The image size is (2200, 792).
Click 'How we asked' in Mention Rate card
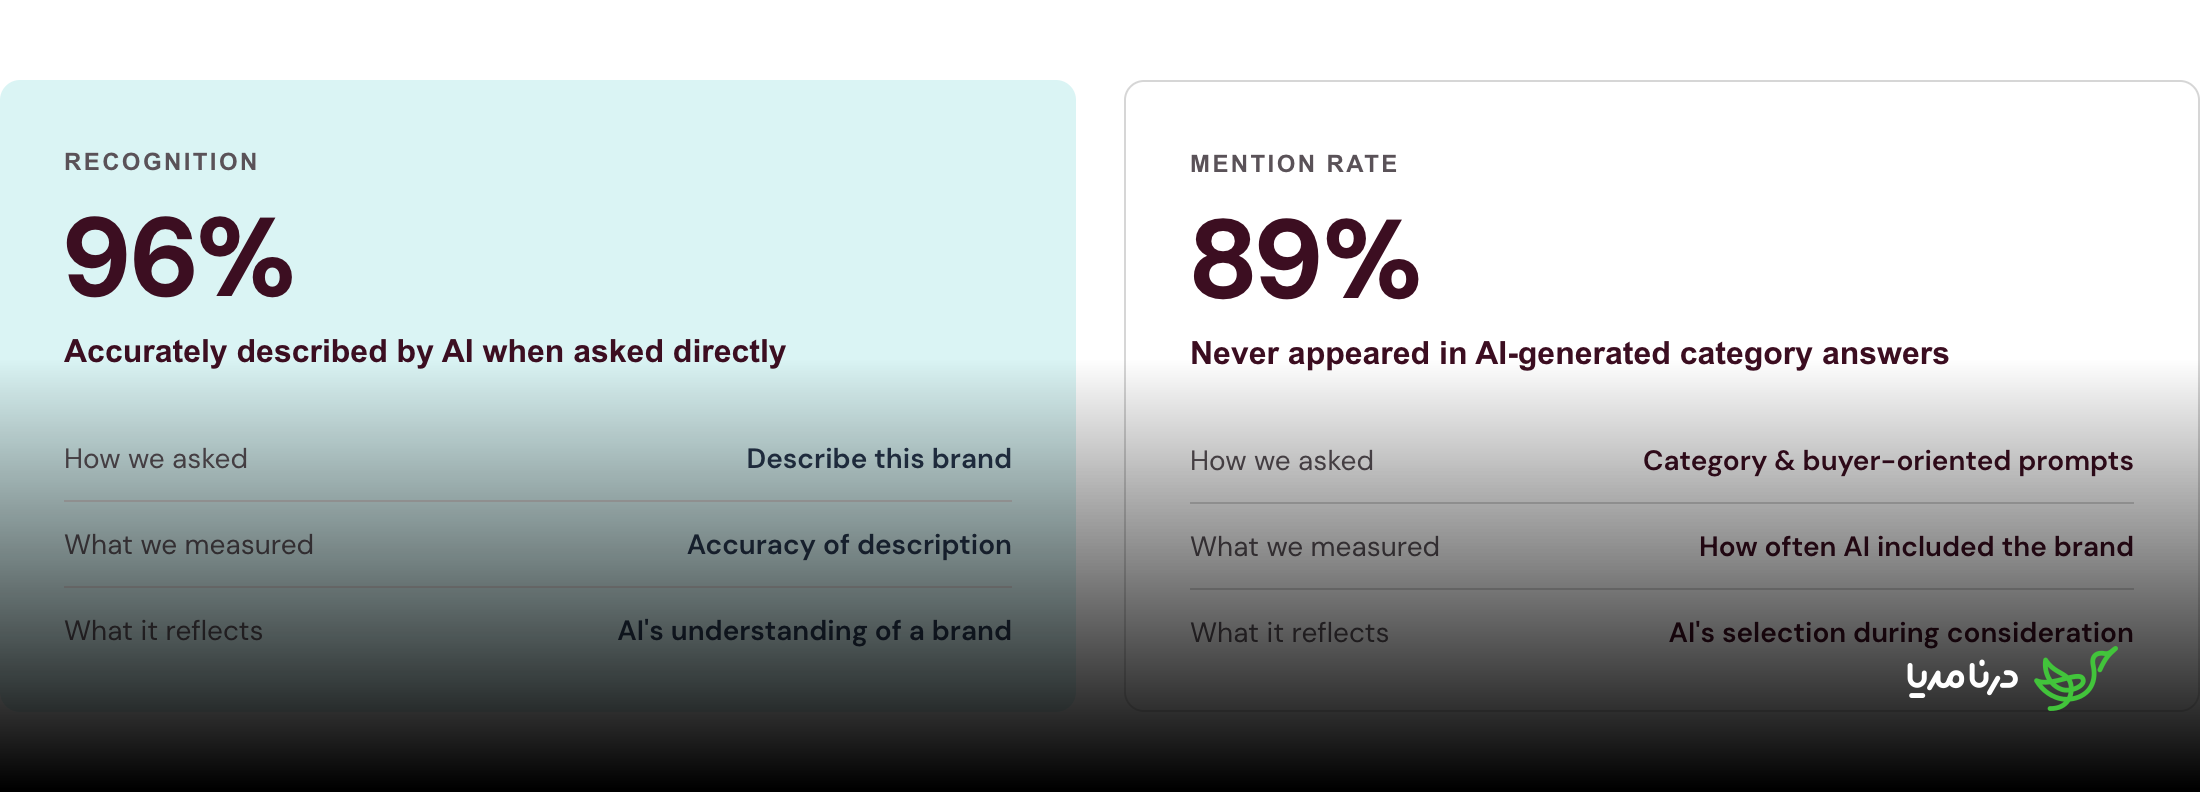pyautogui.click(x=1282, y=461)
